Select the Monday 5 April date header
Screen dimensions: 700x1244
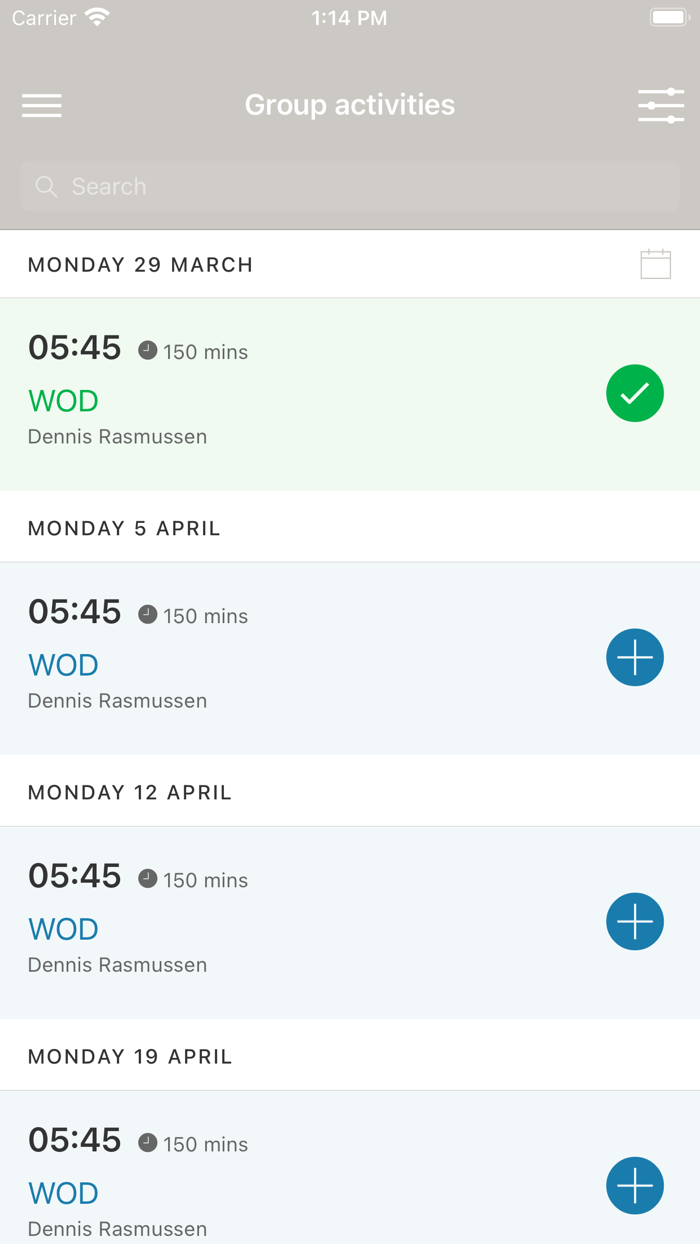124,528
